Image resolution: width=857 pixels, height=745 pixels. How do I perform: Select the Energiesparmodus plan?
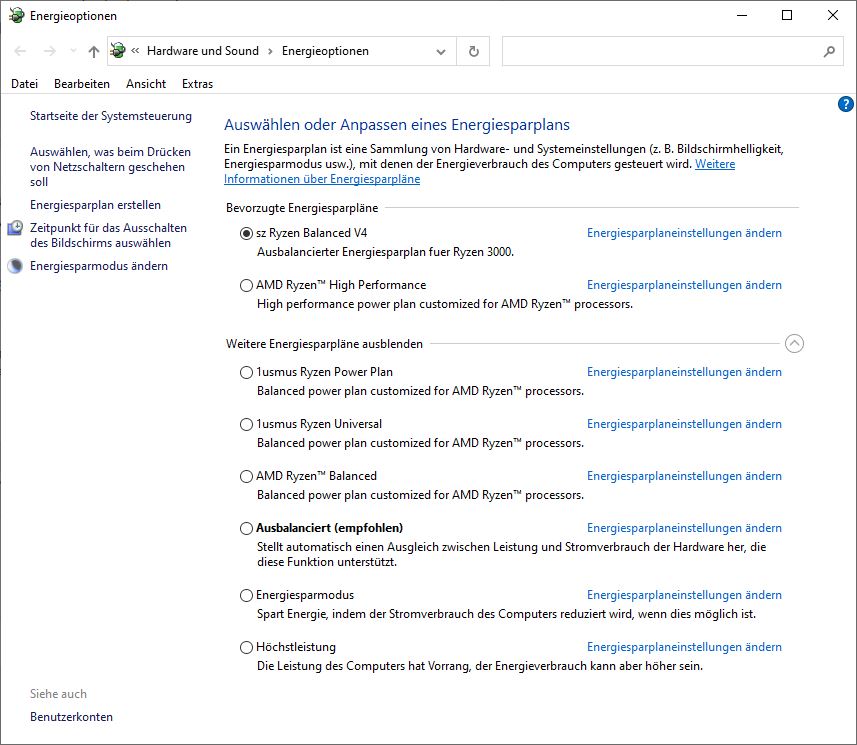[246, 595]
